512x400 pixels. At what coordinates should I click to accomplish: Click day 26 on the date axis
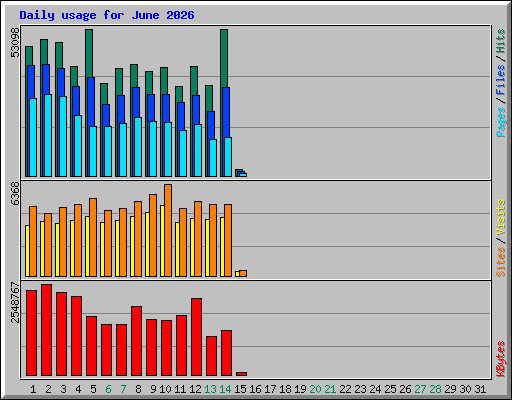coord(405,389)
